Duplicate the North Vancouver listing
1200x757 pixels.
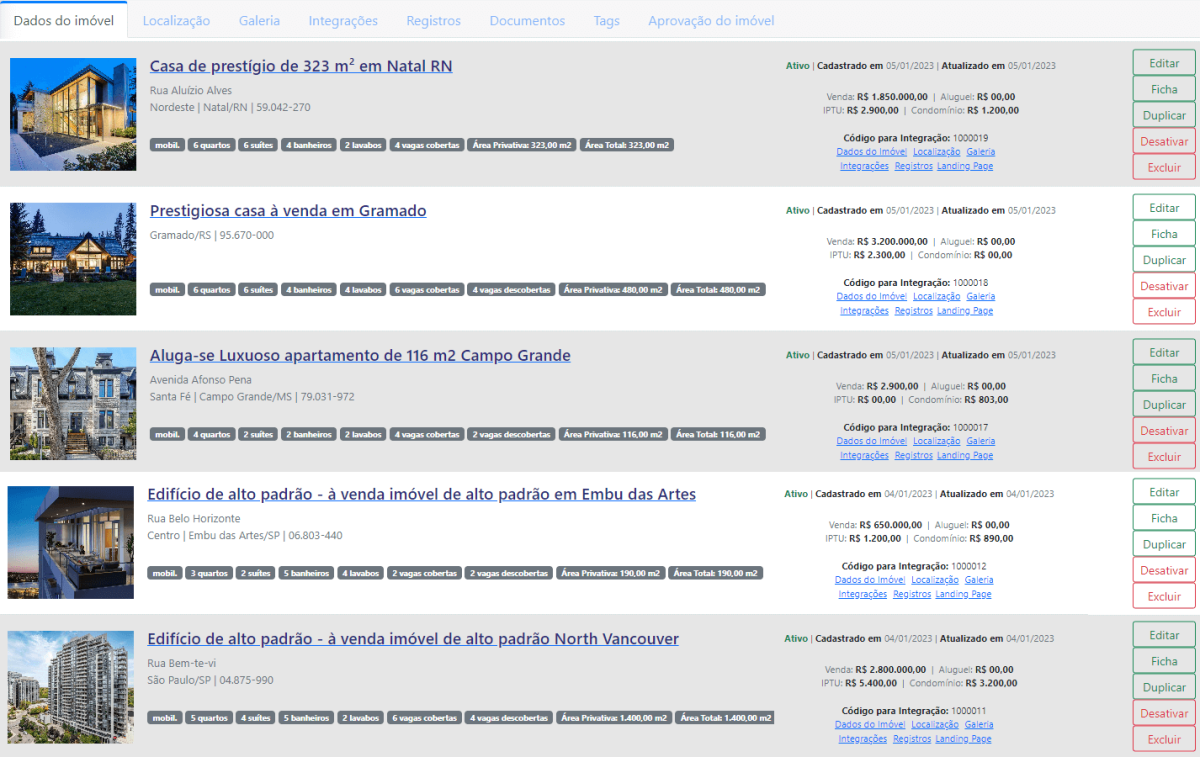pyautogui.click(x=1164, y=687)
